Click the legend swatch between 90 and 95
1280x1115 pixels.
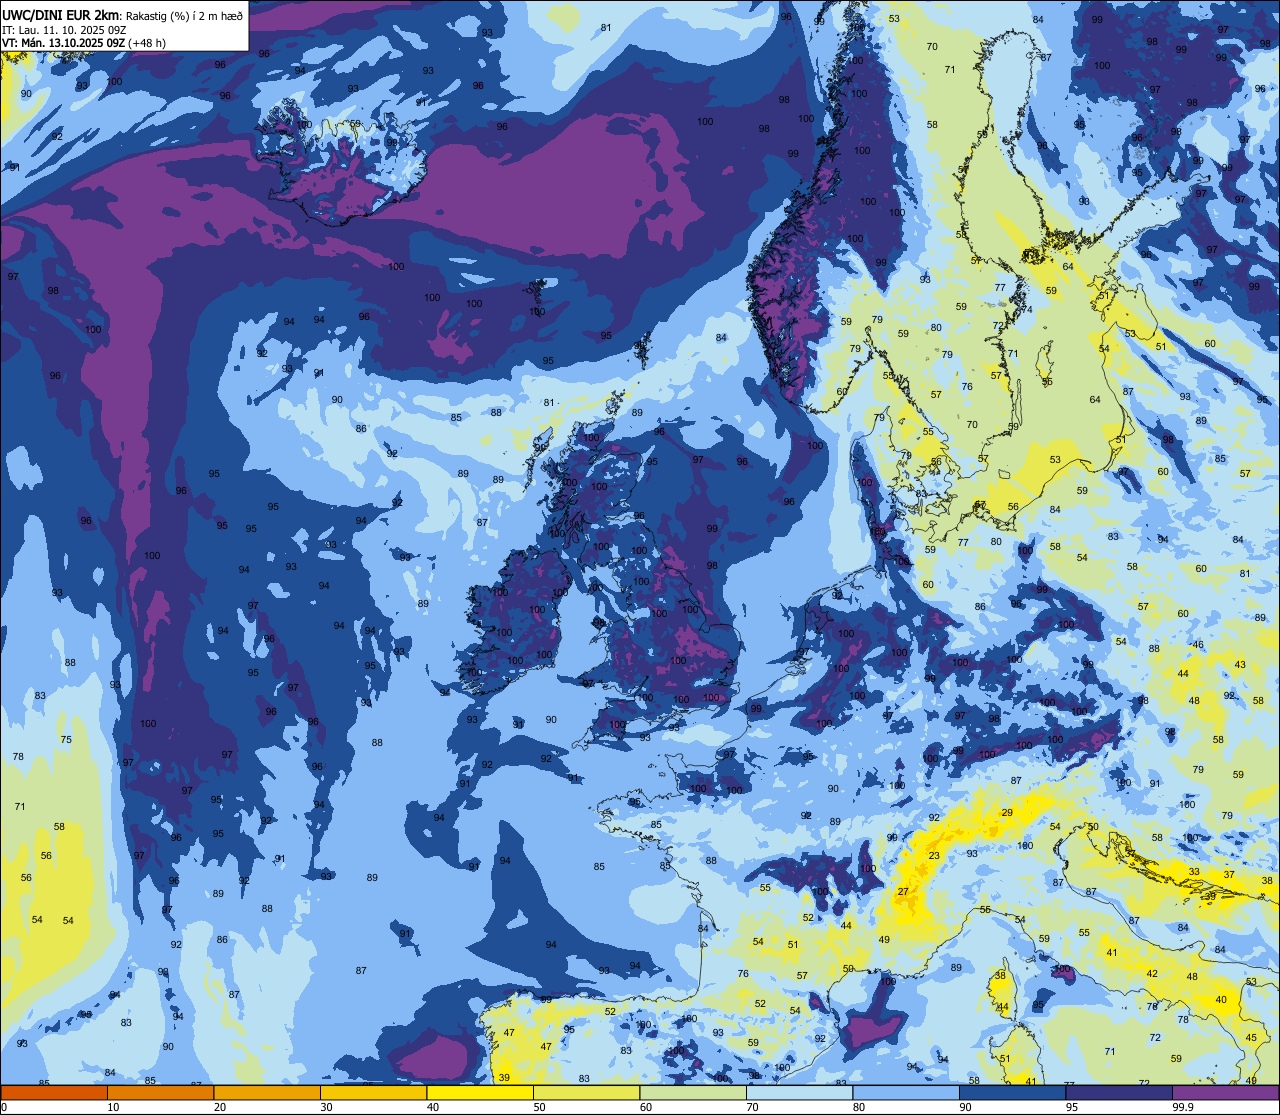(1012, 1092)
